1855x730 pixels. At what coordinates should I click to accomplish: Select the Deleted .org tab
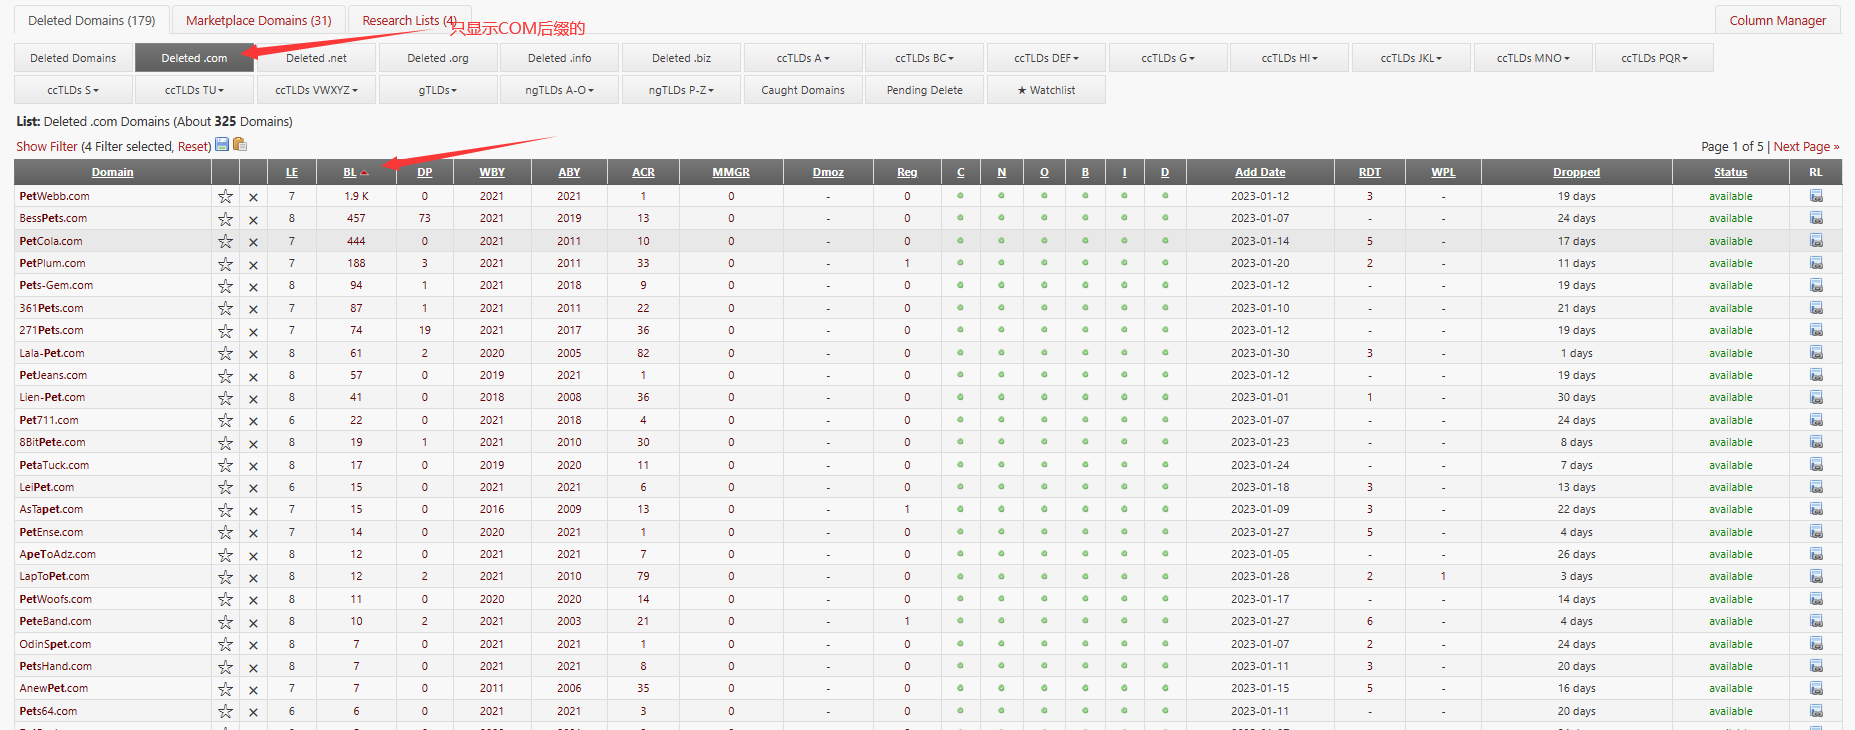click(x=438, y=58)
